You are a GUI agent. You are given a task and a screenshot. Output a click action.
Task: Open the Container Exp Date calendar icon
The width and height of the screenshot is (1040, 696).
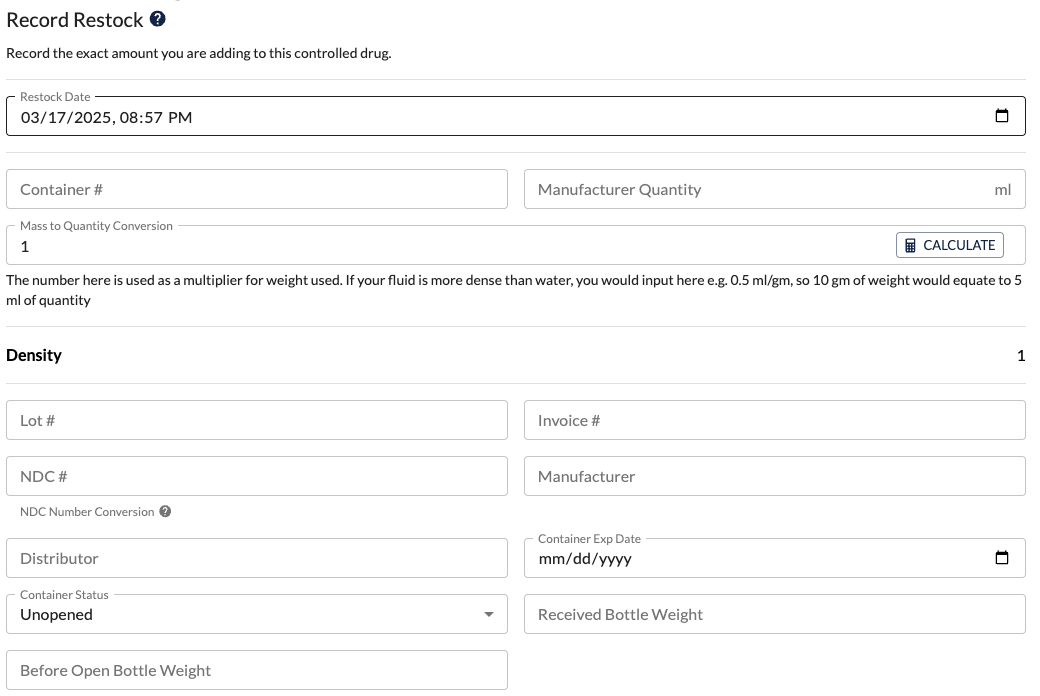1002,557
